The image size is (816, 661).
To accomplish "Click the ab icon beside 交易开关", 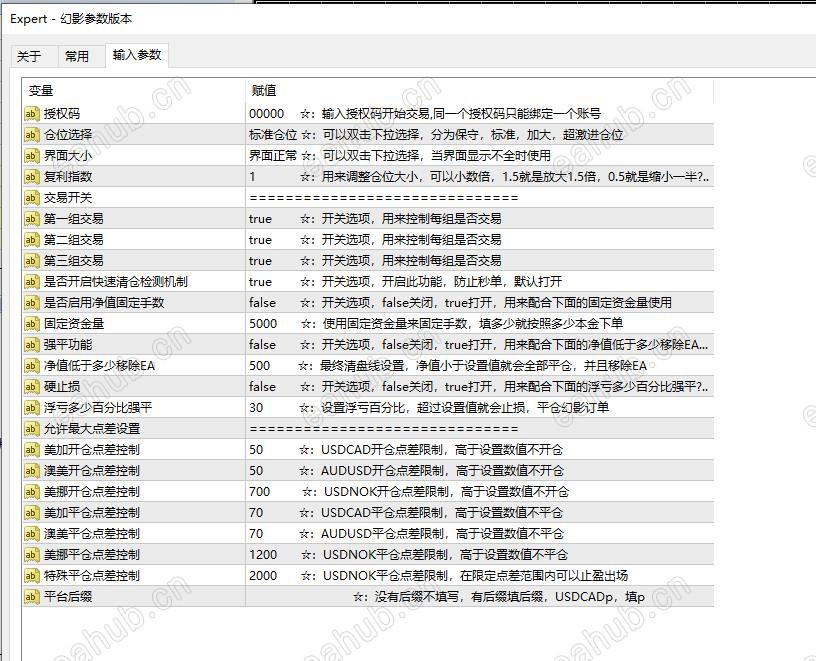I will point(31,198).
